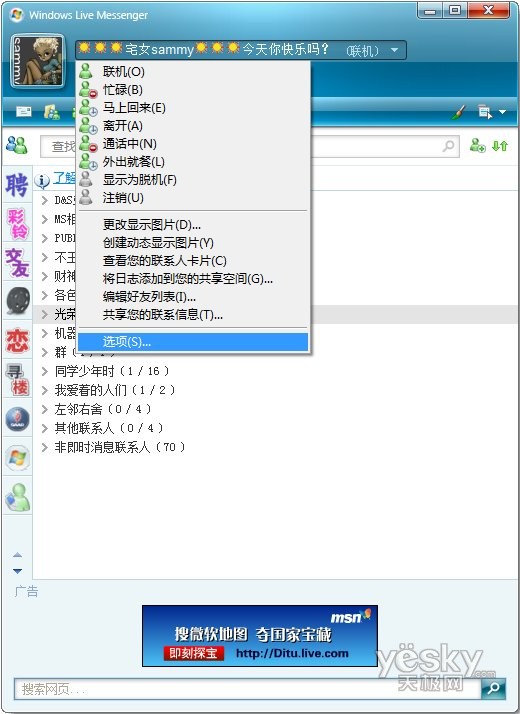Select 注销(U) to sign out
The image size is (520, 714).
(193, 198)
